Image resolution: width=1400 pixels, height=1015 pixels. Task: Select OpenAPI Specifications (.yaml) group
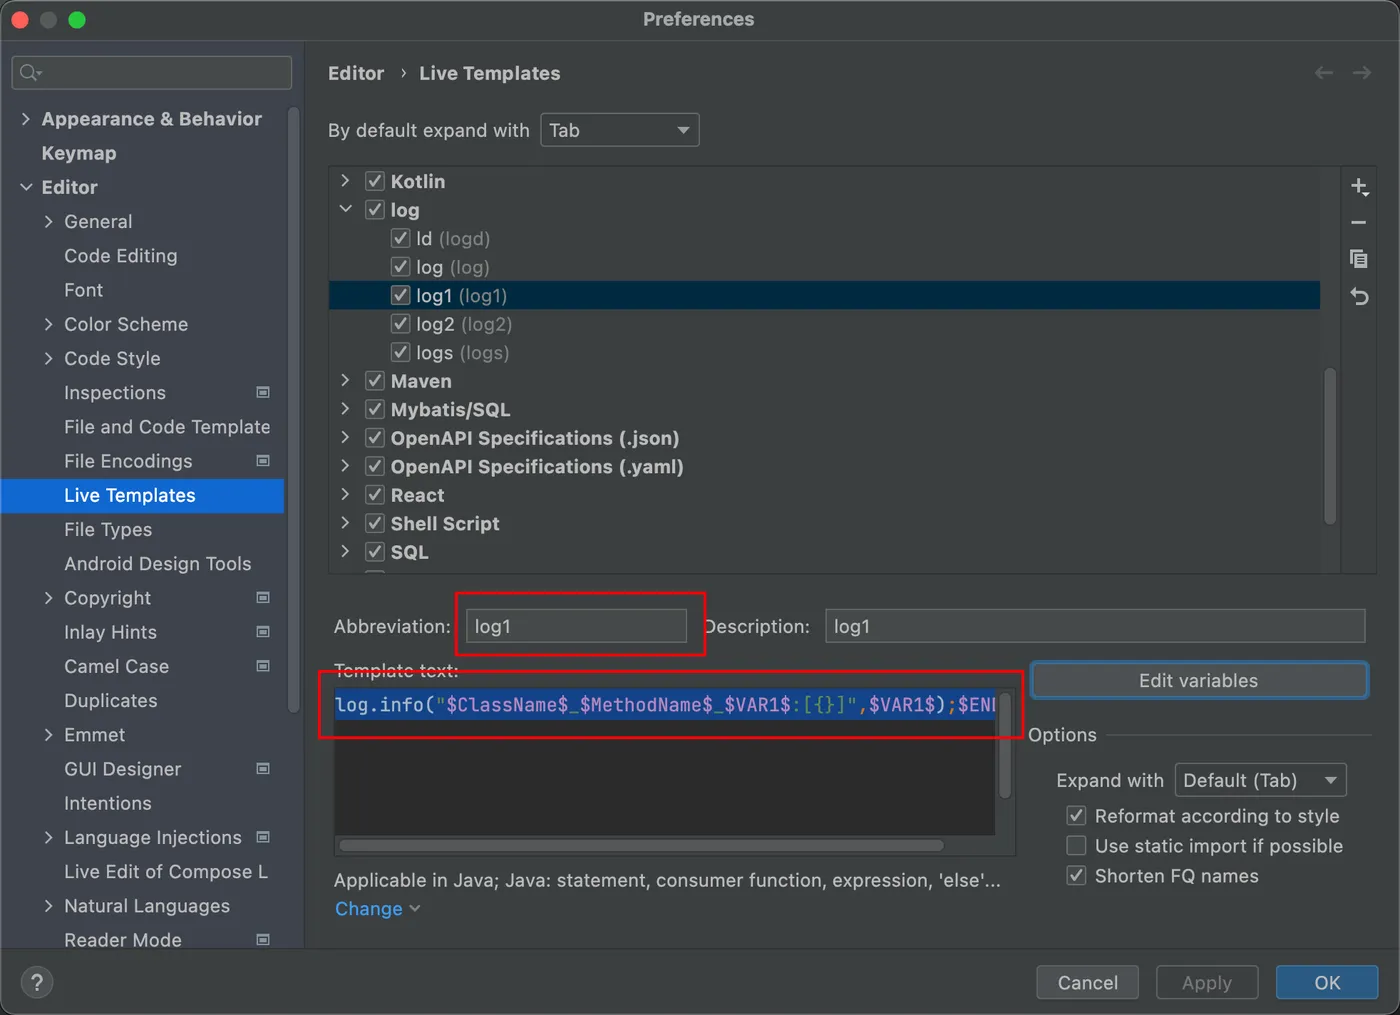(824, 466)
